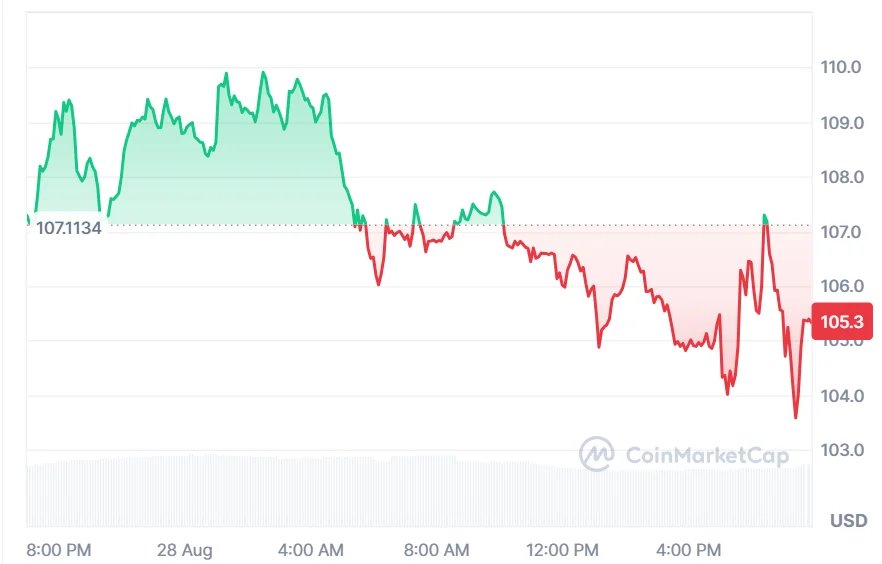Click the 8:00 AM time axis label
882x564 pixels.
point(436,550)
